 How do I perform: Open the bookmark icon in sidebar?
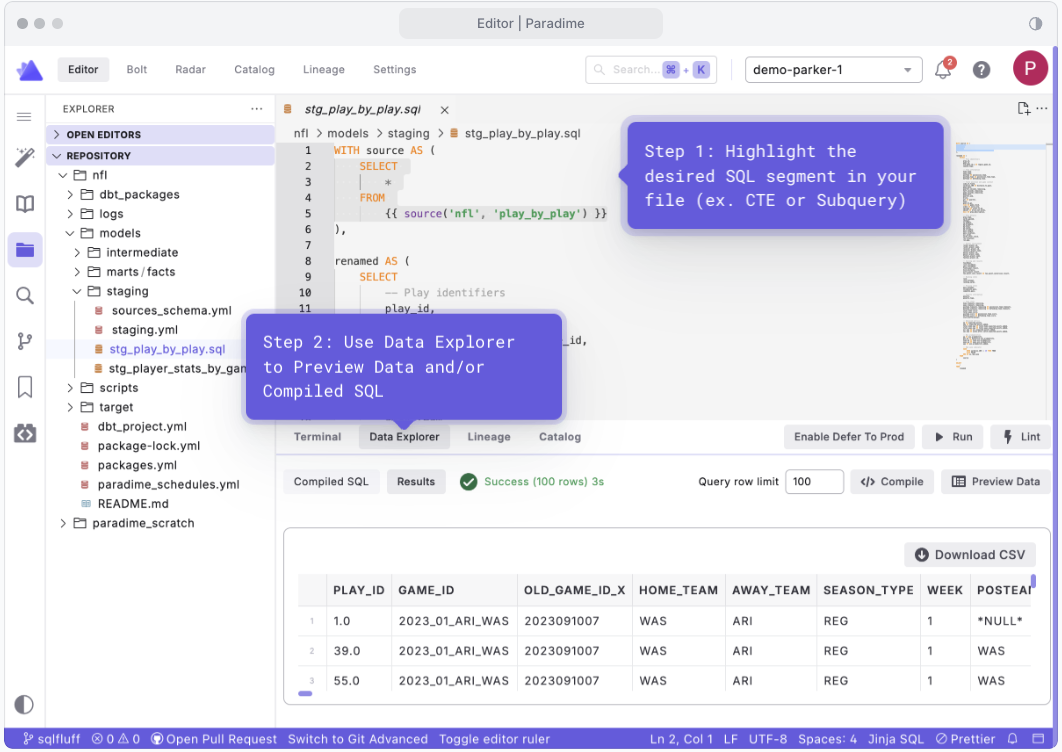(25, 387)
